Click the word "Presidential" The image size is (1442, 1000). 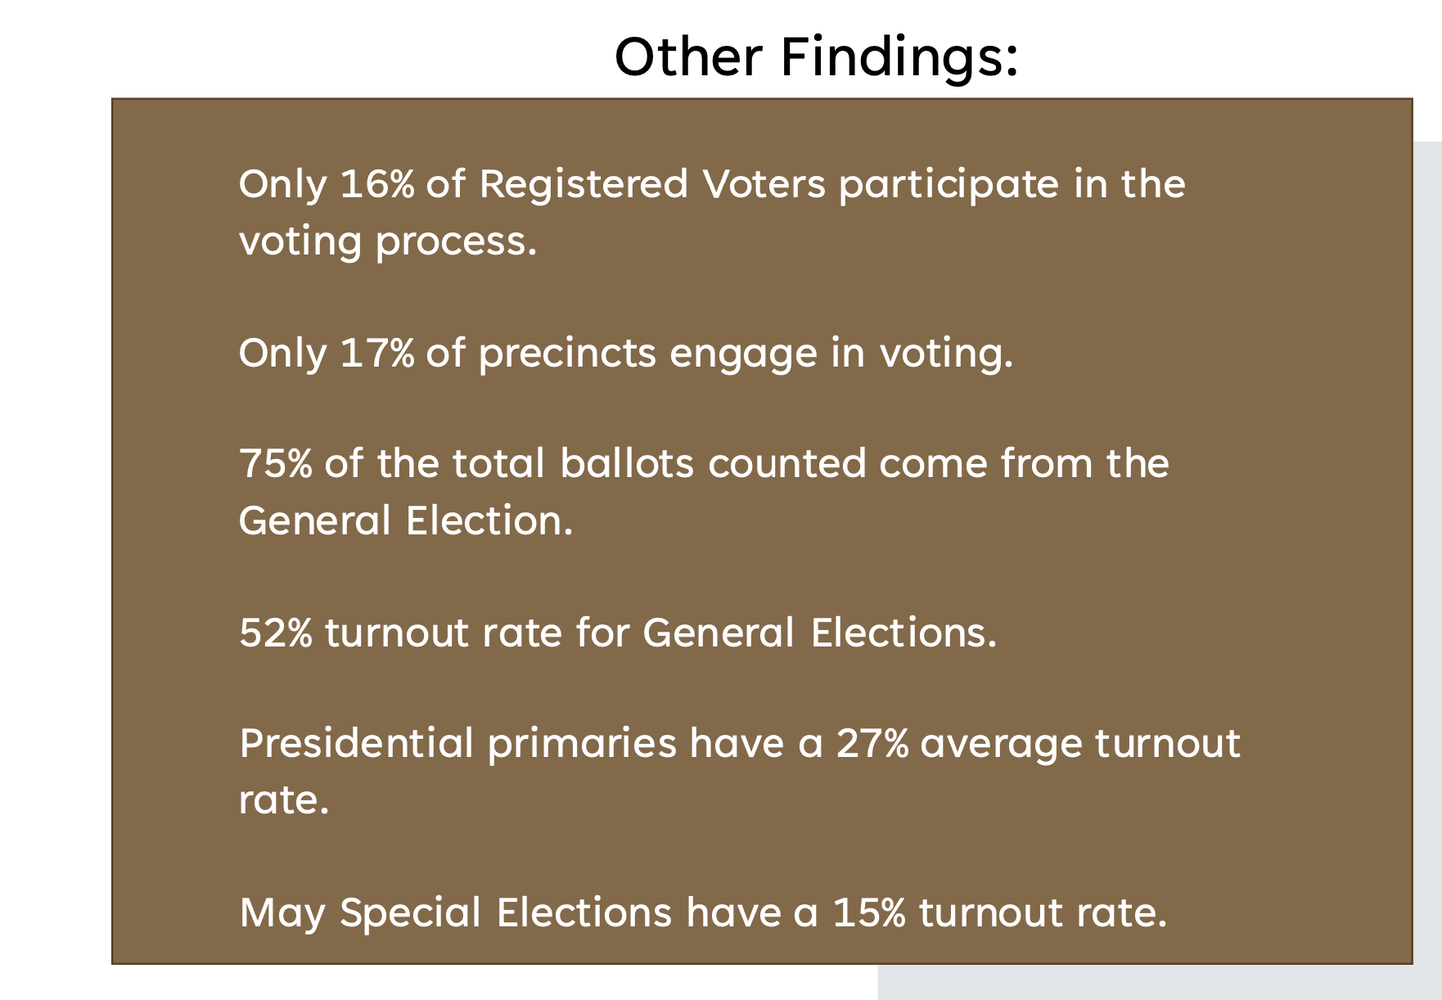pos(356,744)
